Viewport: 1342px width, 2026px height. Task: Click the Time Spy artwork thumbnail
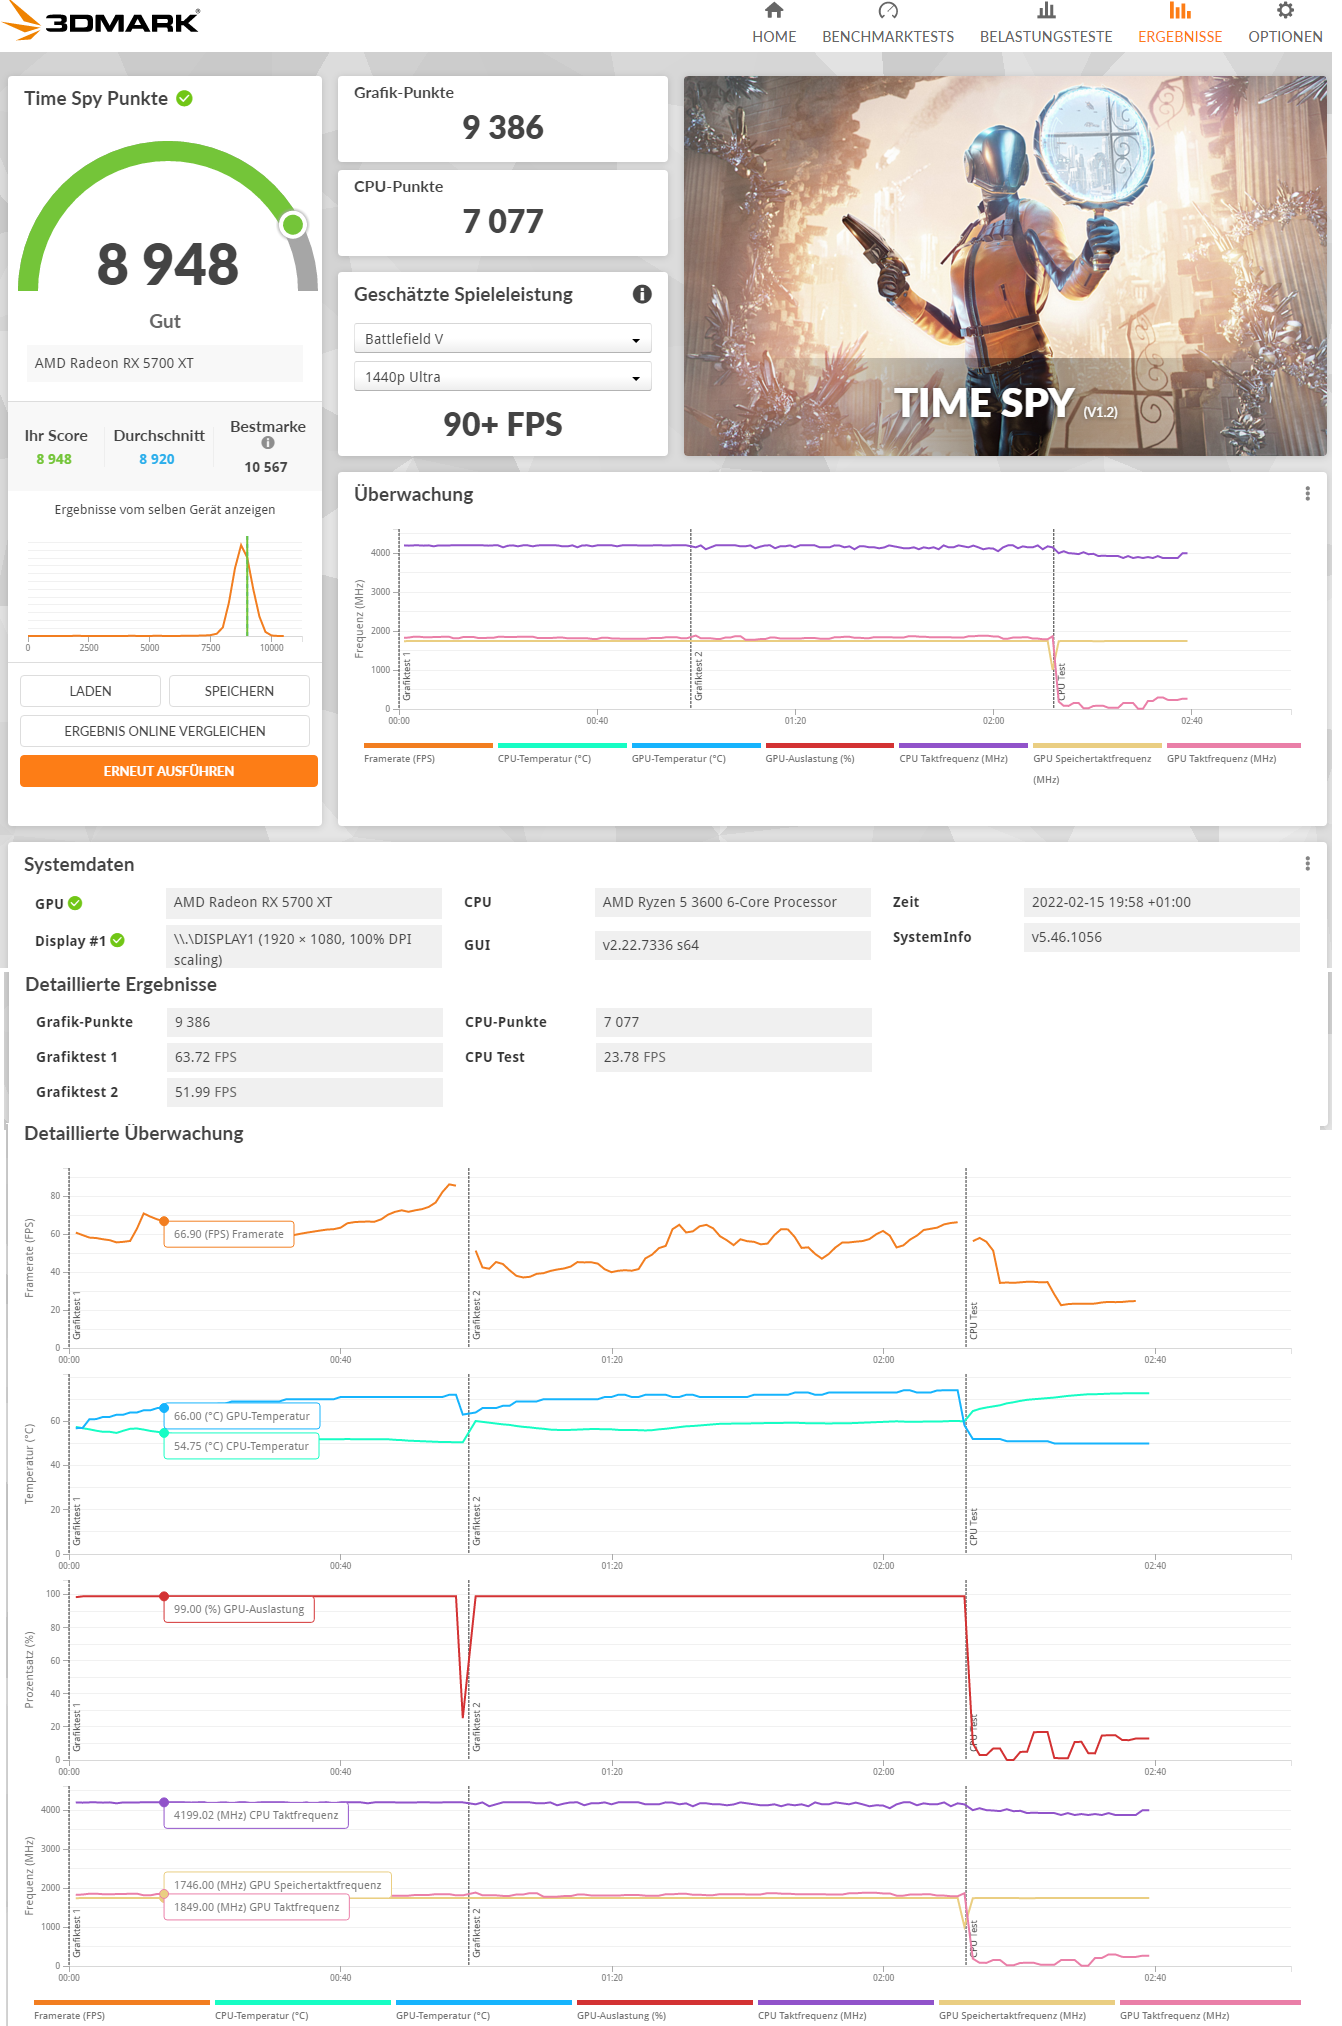click(x=1005, y=266)
